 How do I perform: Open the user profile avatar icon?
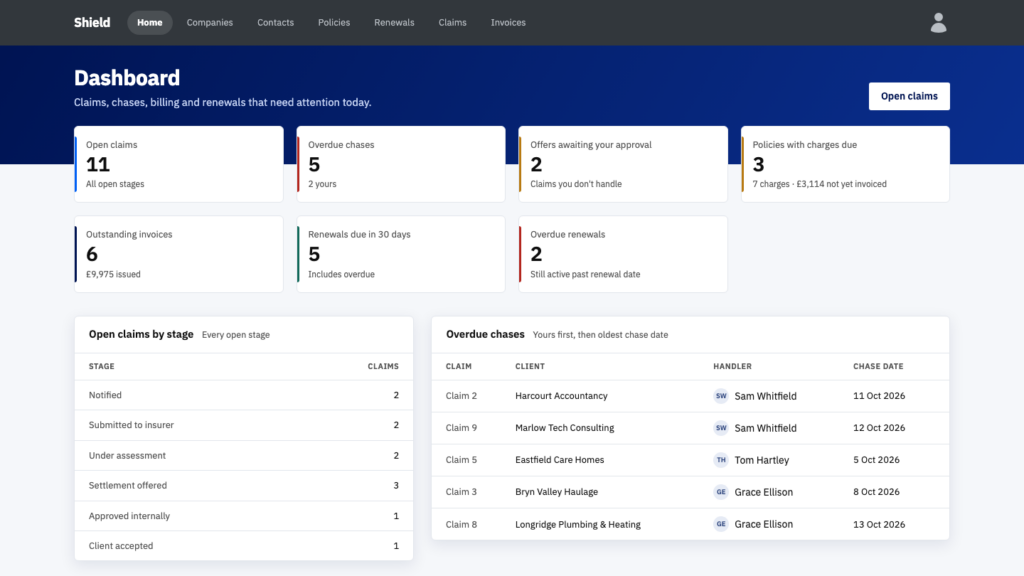click(938, 23)
